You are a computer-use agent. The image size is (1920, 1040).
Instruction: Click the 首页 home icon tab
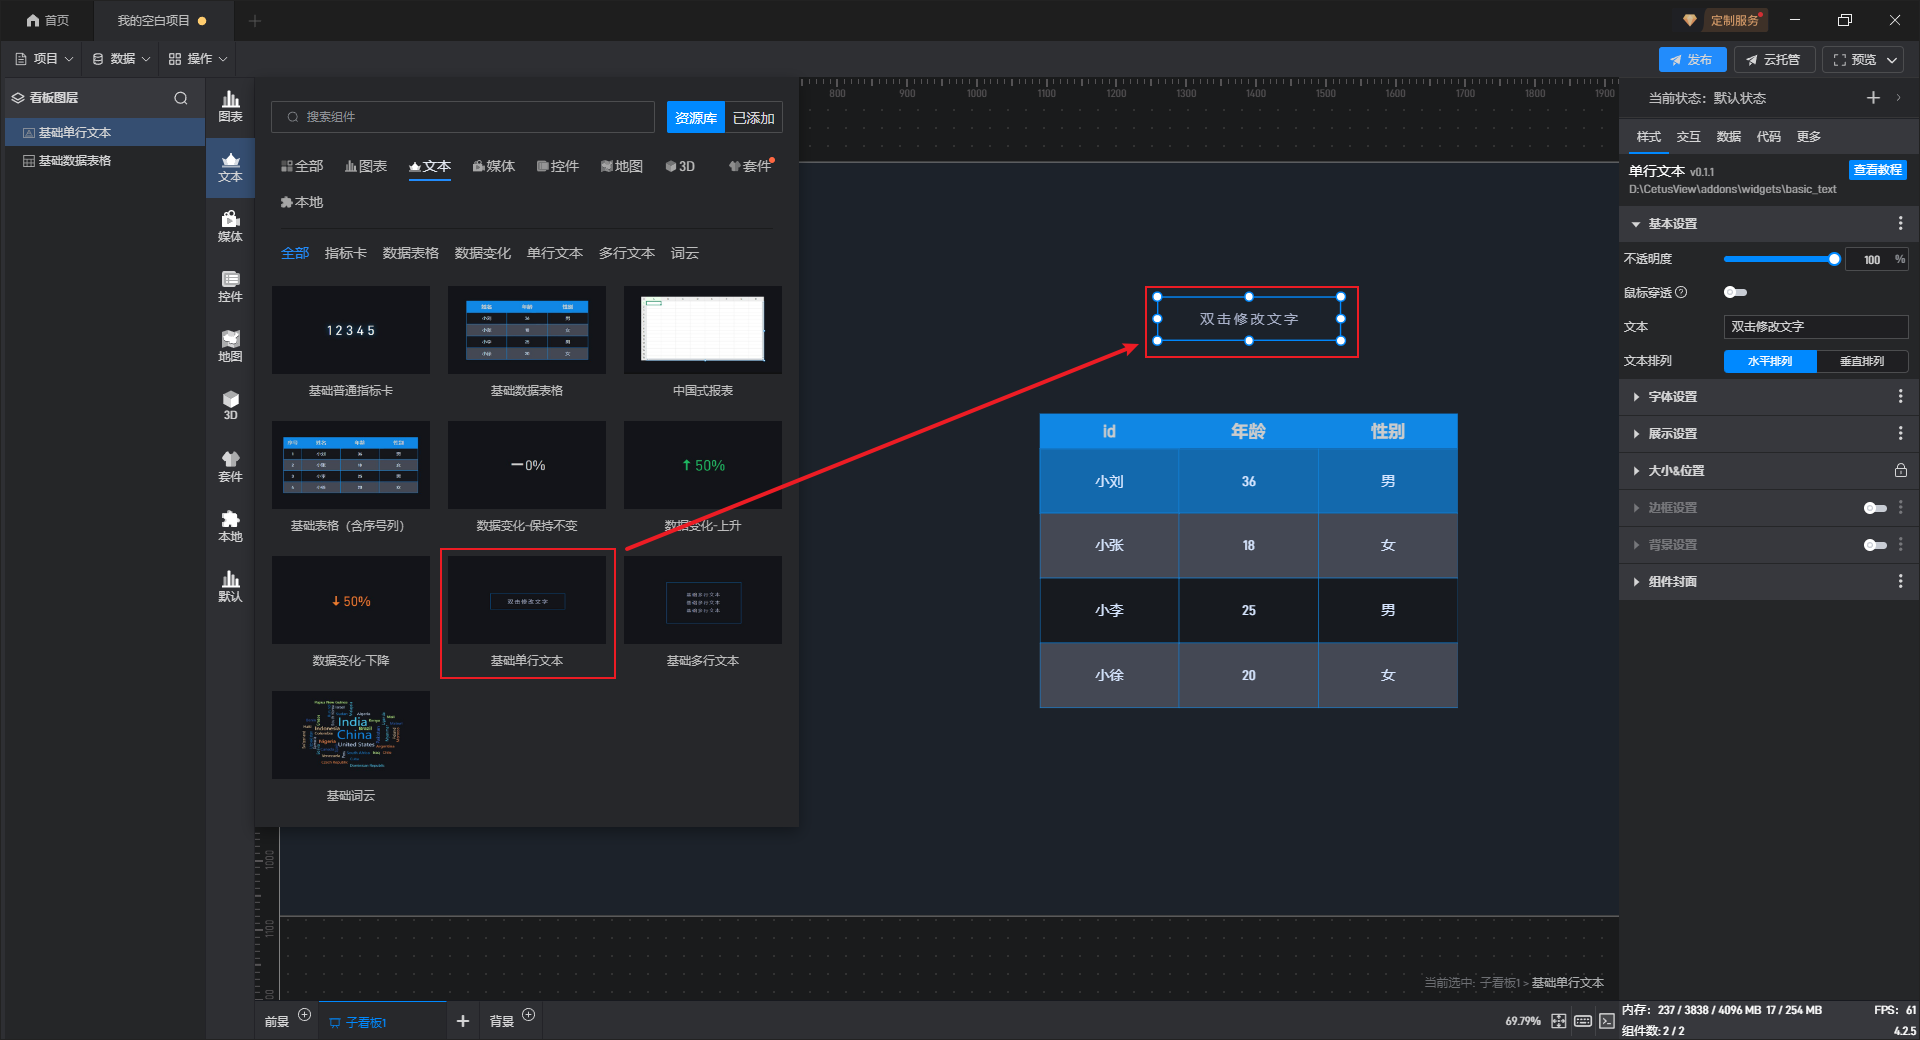[47, 20]
